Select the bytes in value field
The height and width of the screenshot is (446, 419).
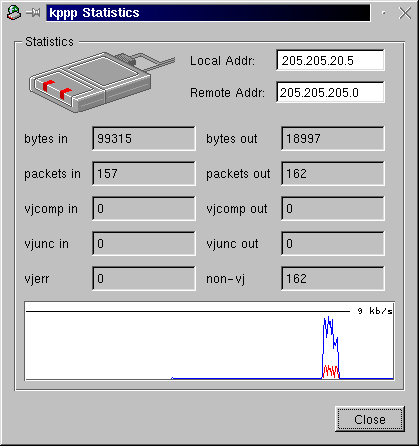pos(144,138)
